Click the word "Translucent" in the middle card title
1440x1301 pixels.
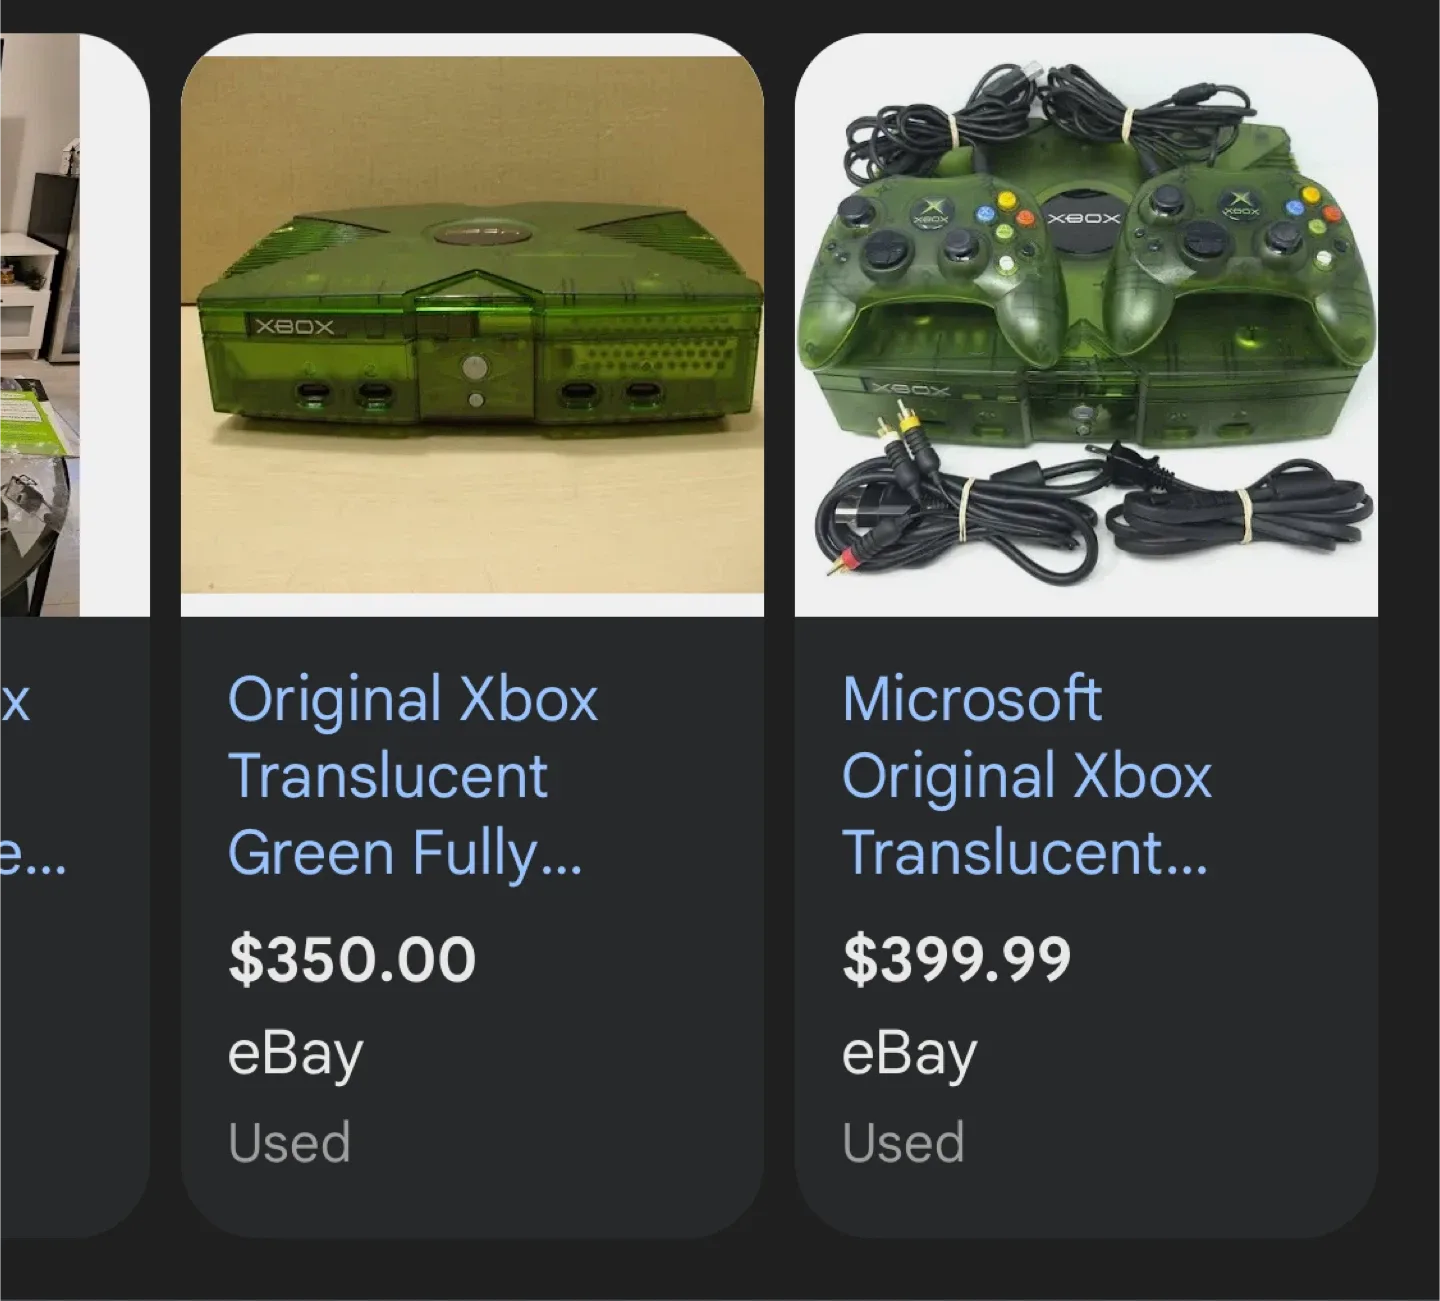388,775
